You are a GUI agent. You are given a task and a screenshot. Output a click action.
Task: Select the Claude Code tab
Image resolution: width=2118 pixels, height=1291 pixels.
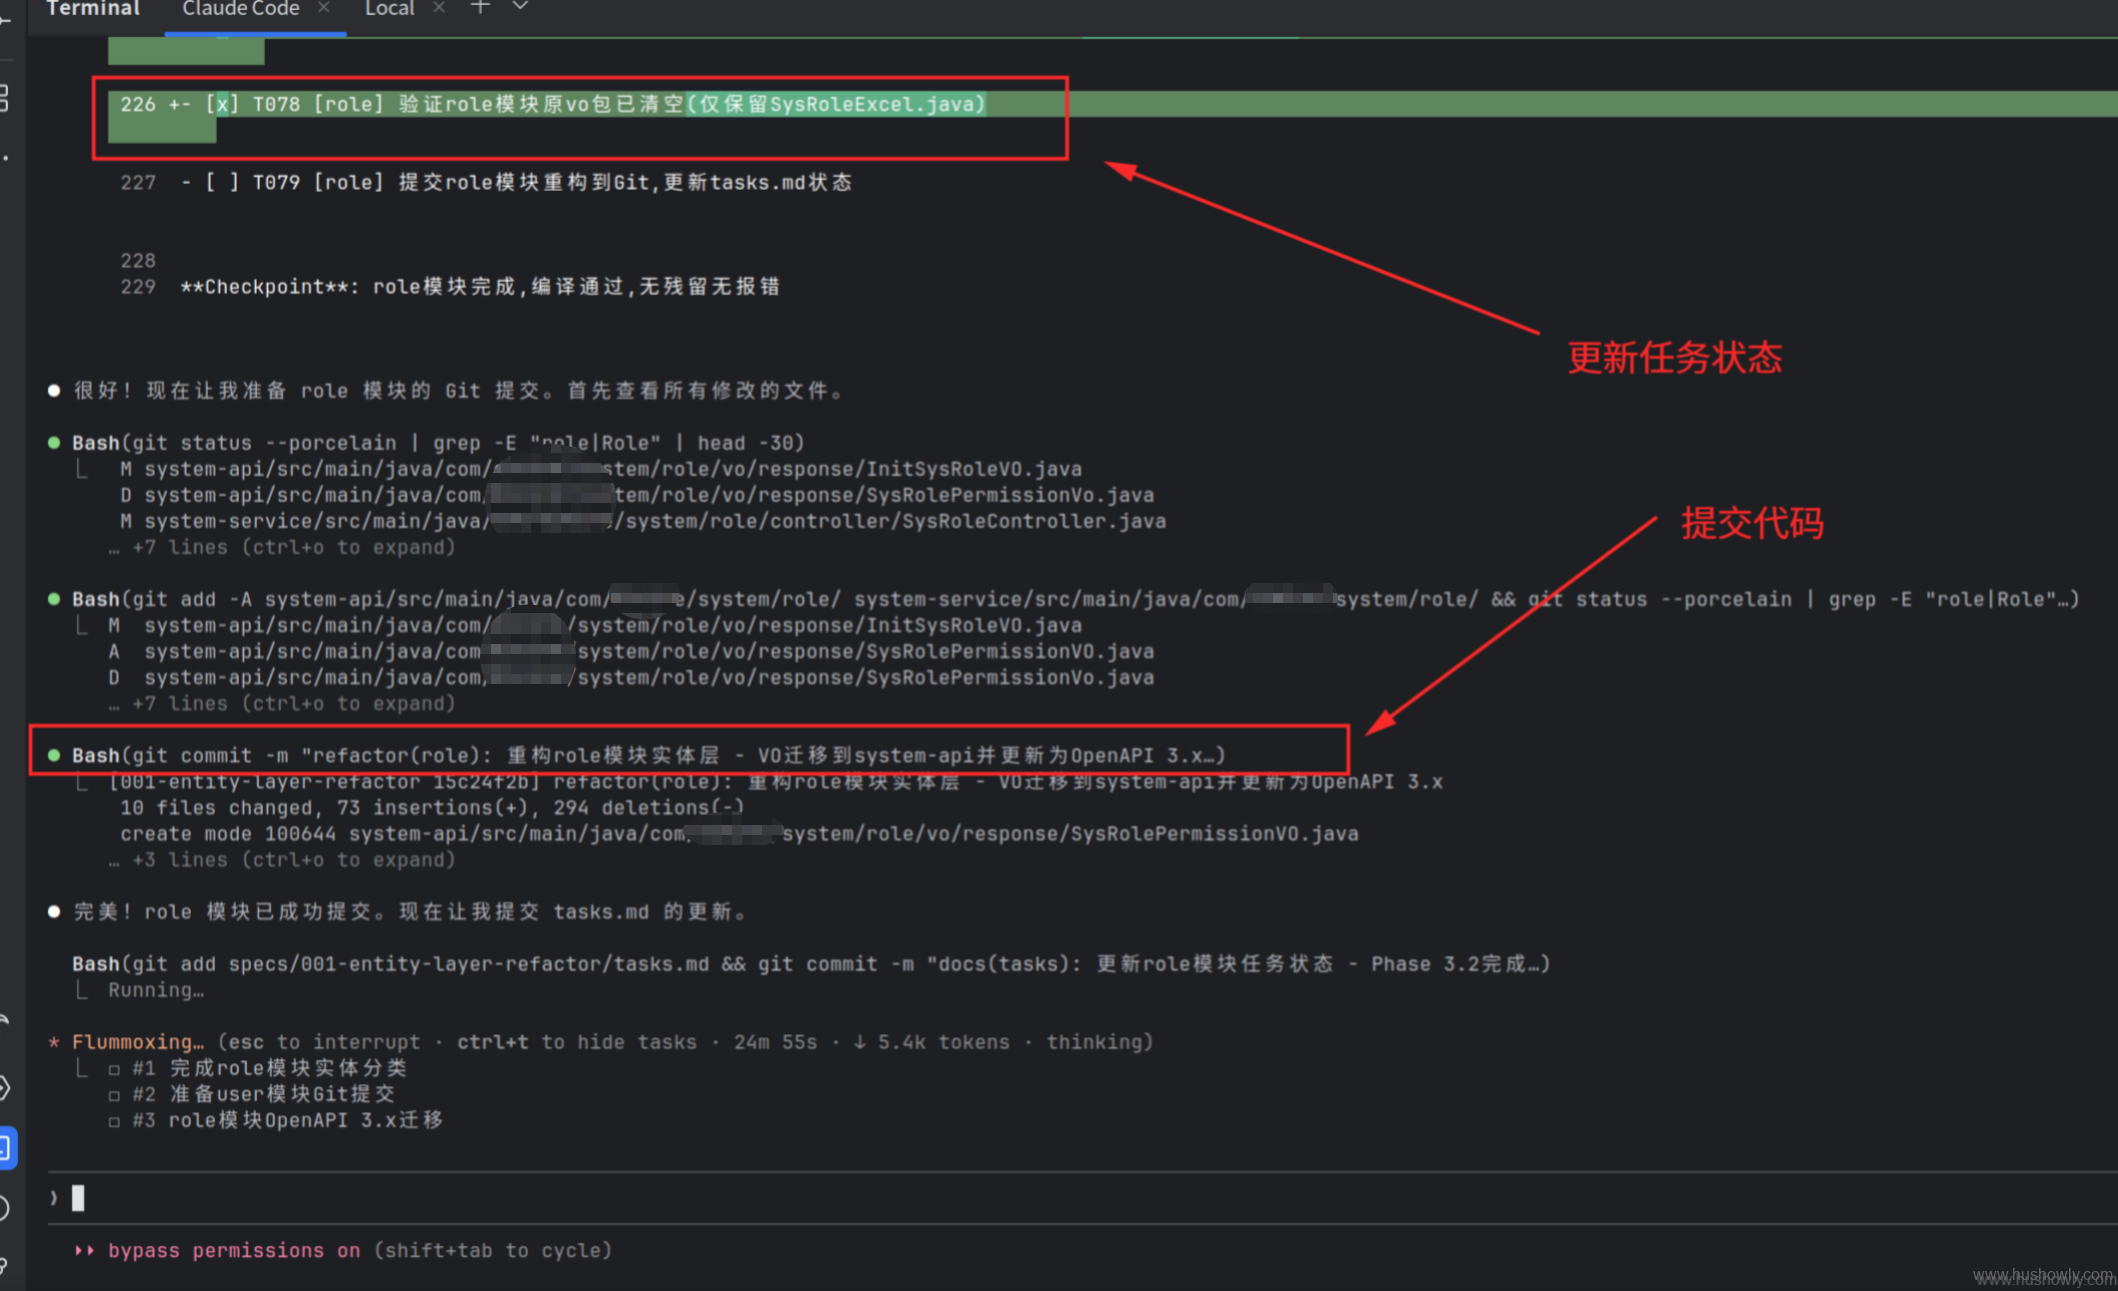(240, 9)
